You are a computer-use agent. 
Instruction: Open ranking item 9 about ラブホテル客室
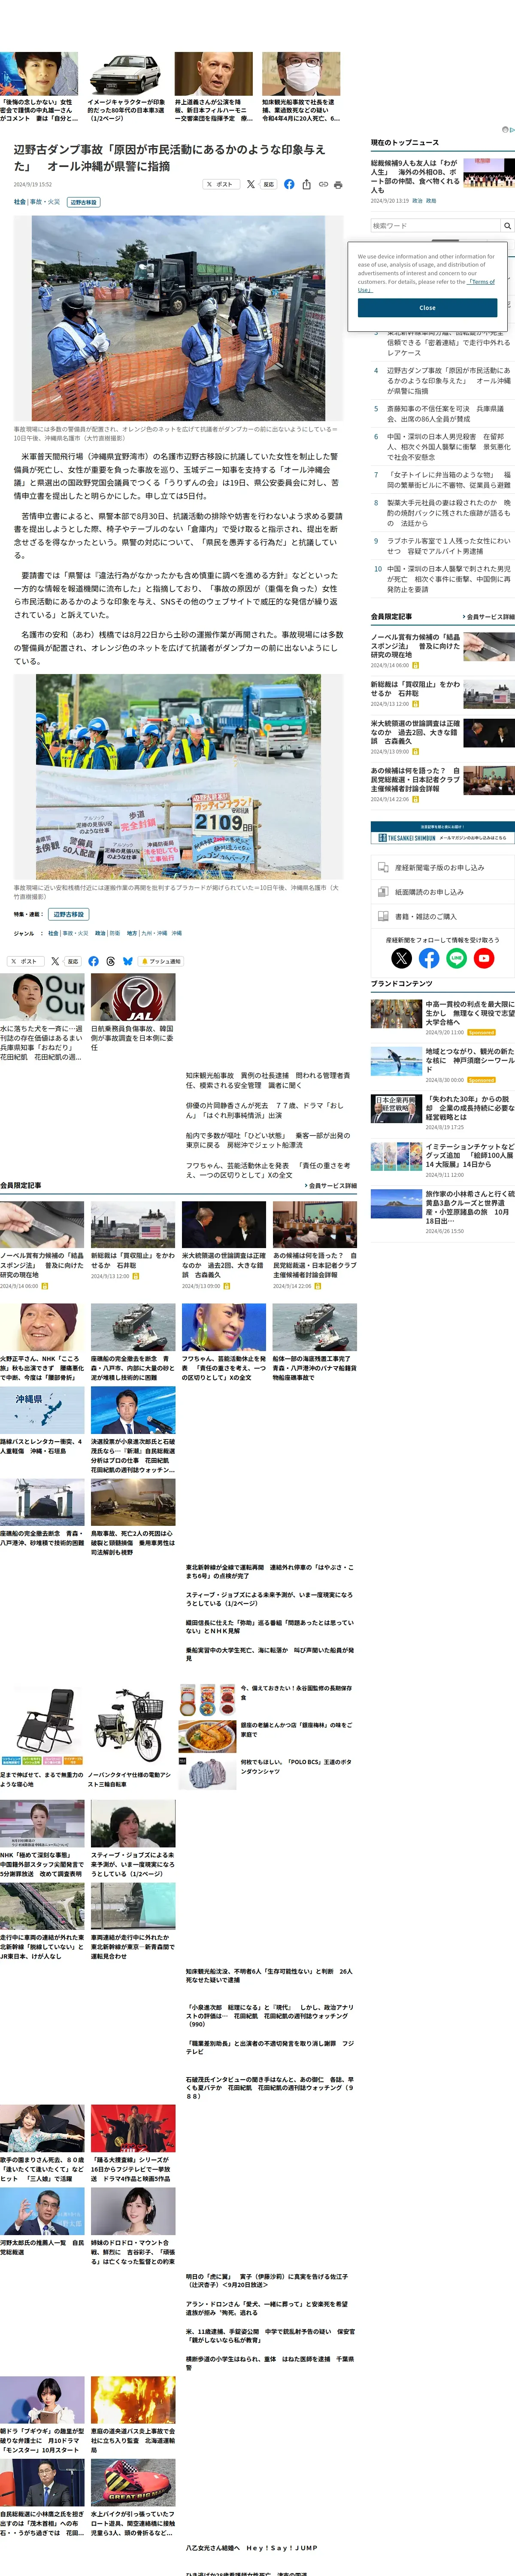[x=448, y=546]
